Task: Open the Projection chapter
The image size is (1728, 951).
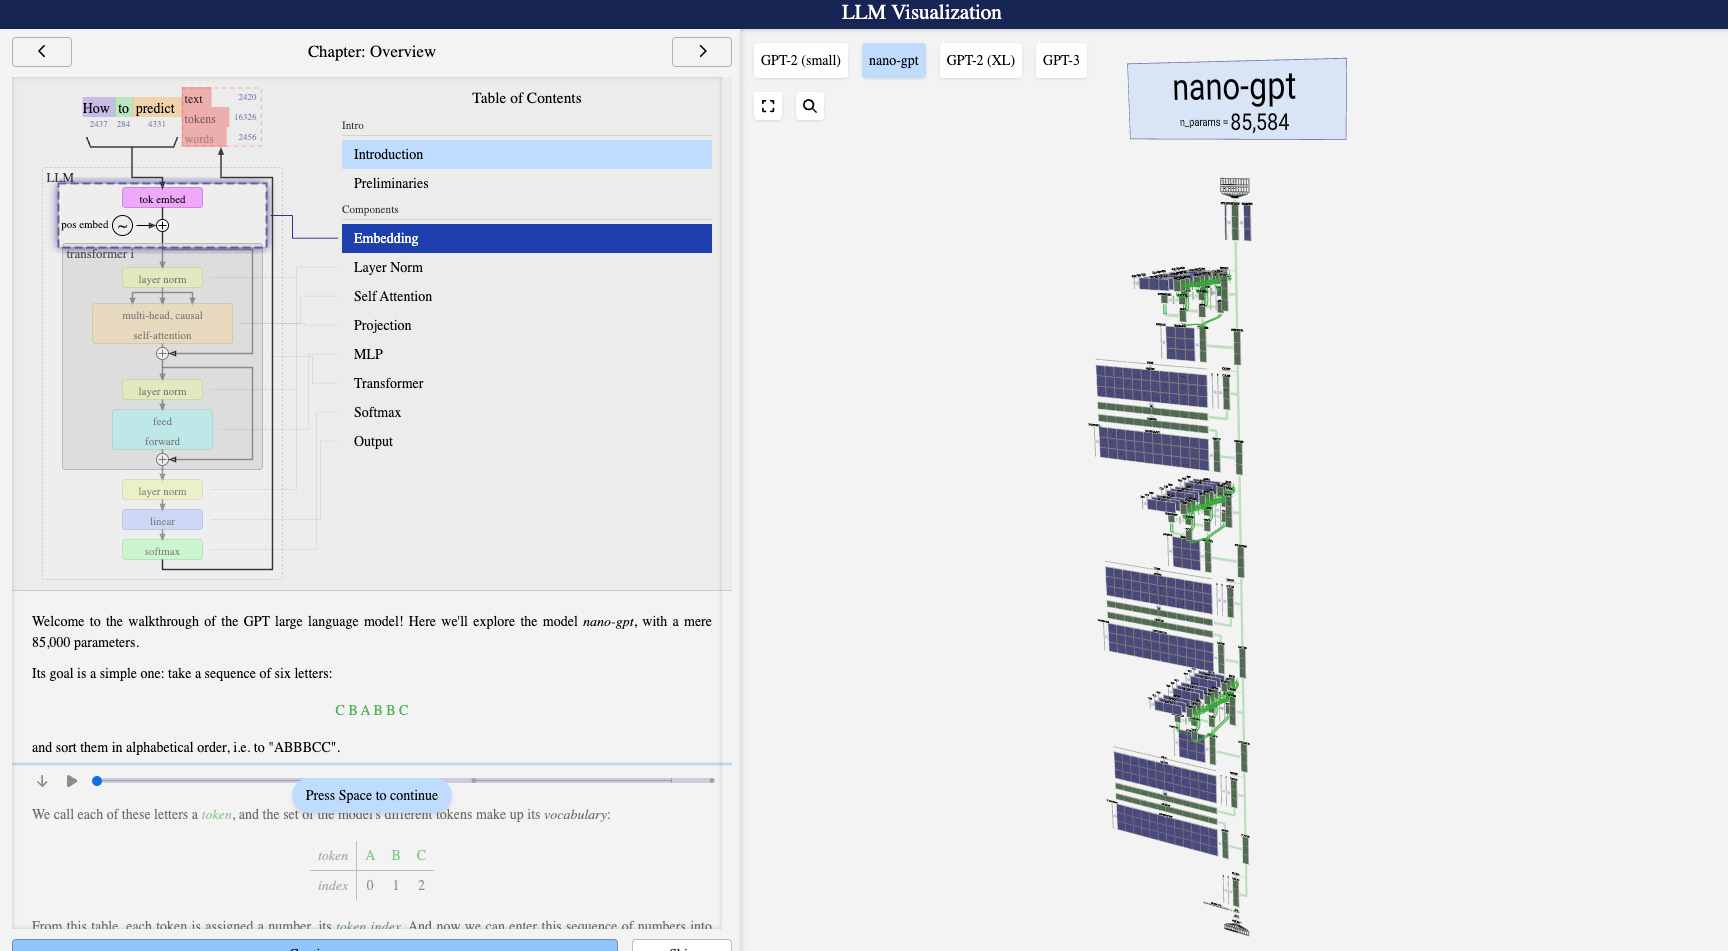Action: 527,325
